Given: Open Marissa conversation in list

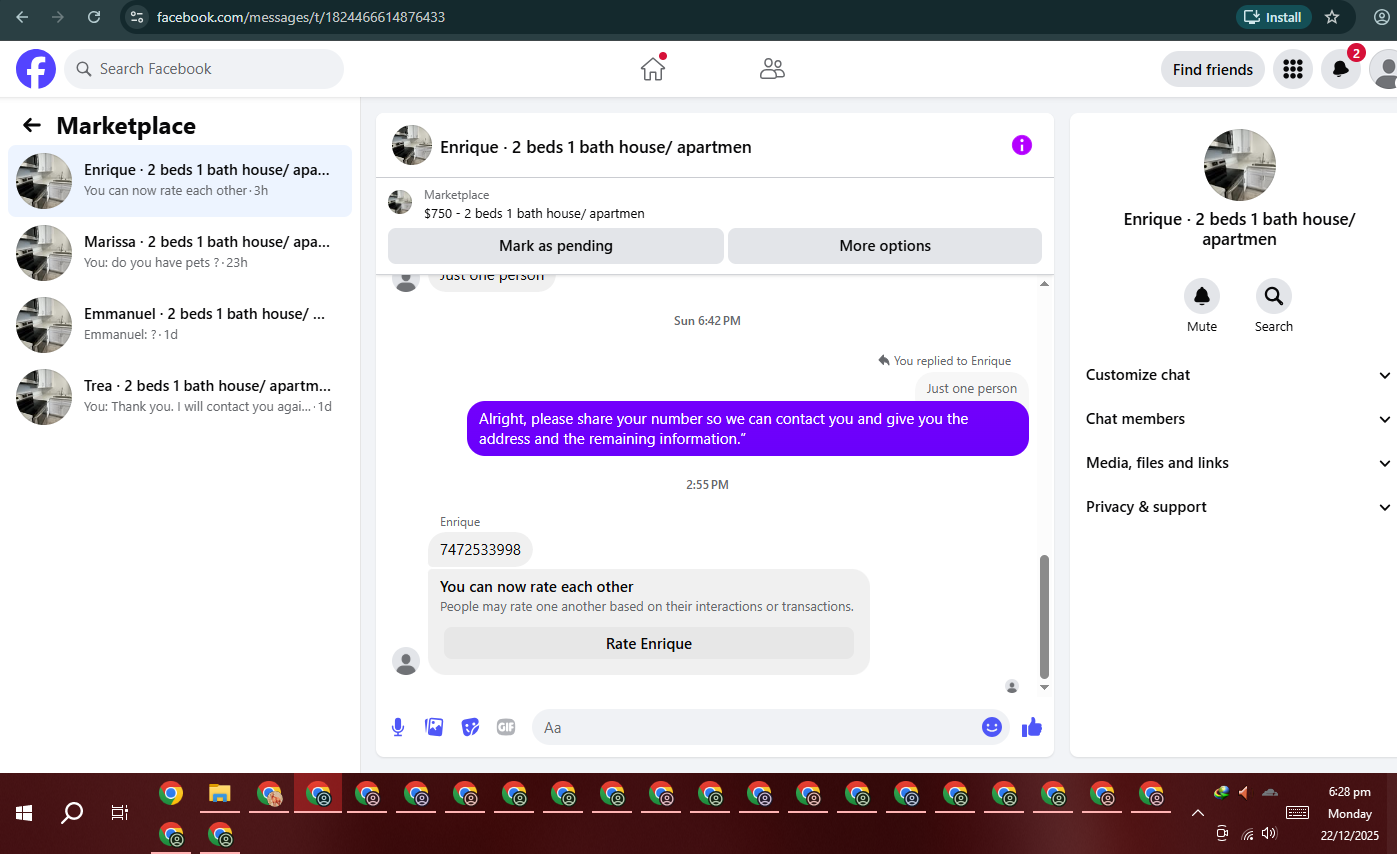Looking at the screenshot, I should [180, 253].
